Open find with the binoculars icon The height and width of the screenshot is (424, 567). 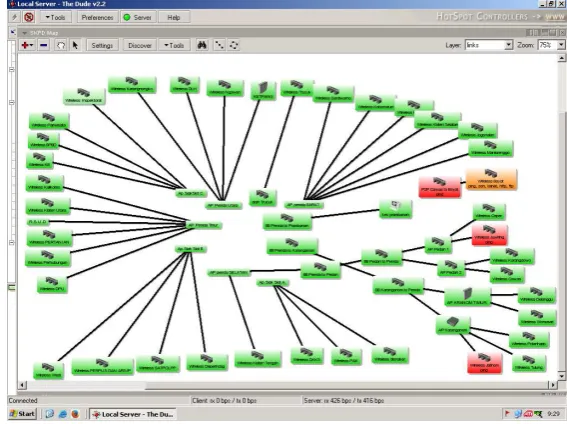coord(202,45)
